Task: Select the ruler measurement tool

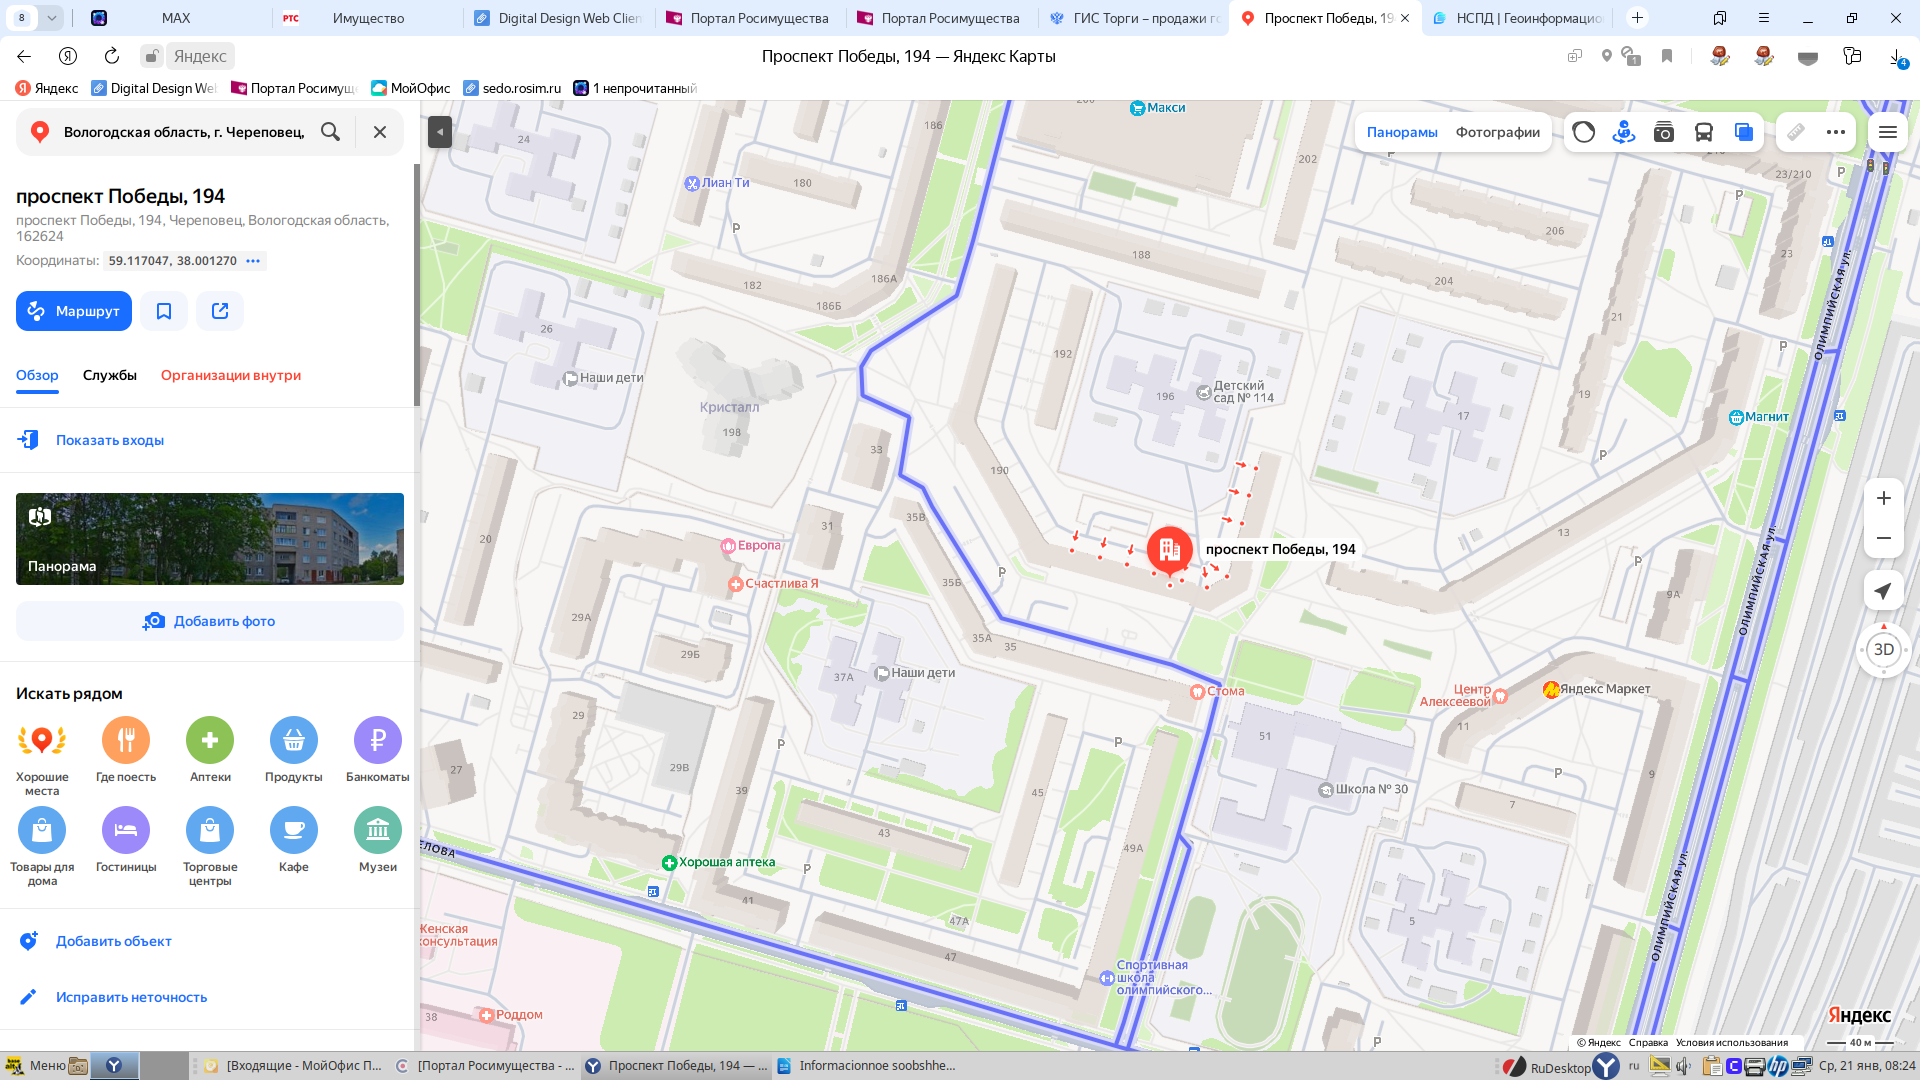Action: (x=1796, y=132)
